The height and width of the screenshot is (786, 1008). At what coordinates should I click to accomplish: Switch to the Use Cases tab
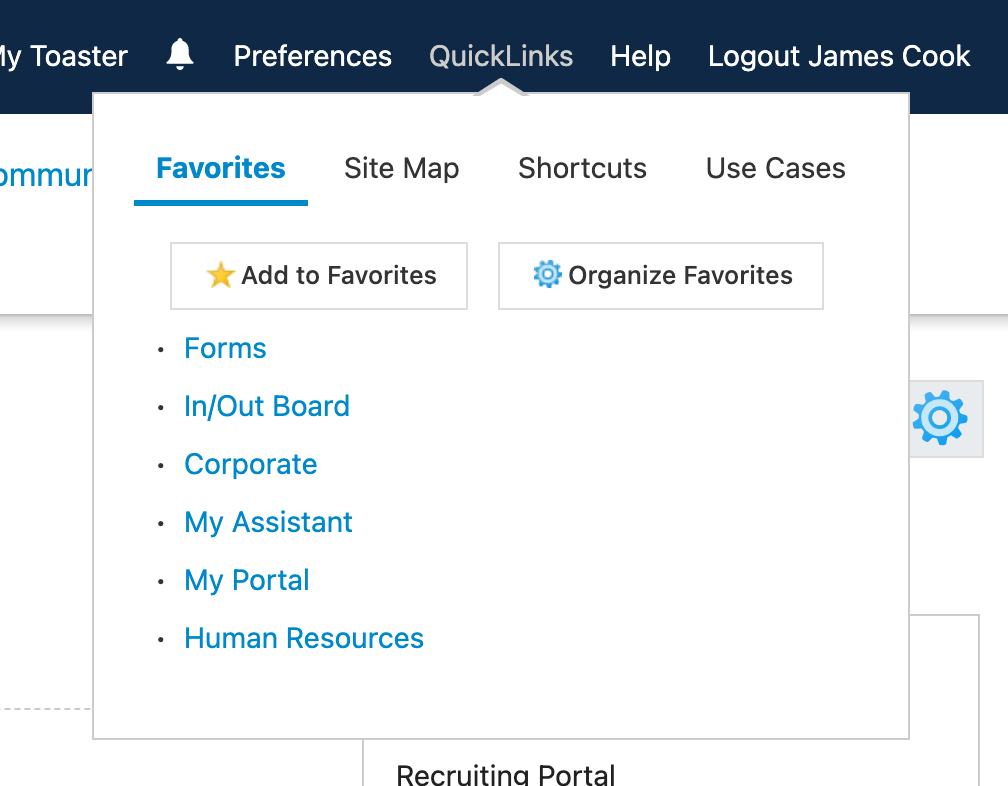[x=775, y=168]
